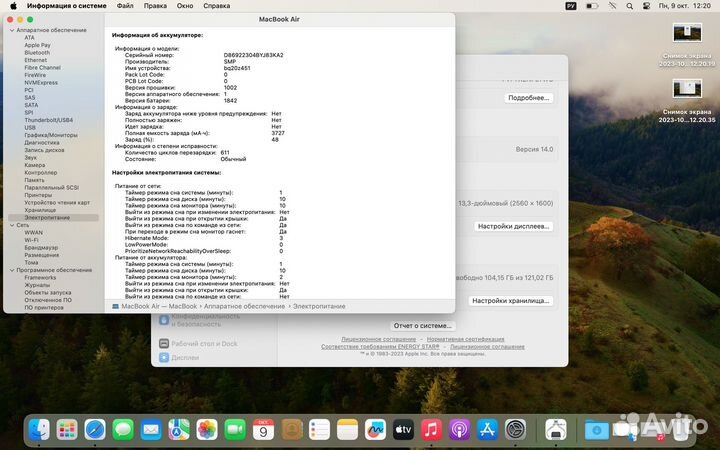
Task: Select Электропитание in sidebar
Action: pyautogui.click(x=53, y=218)
